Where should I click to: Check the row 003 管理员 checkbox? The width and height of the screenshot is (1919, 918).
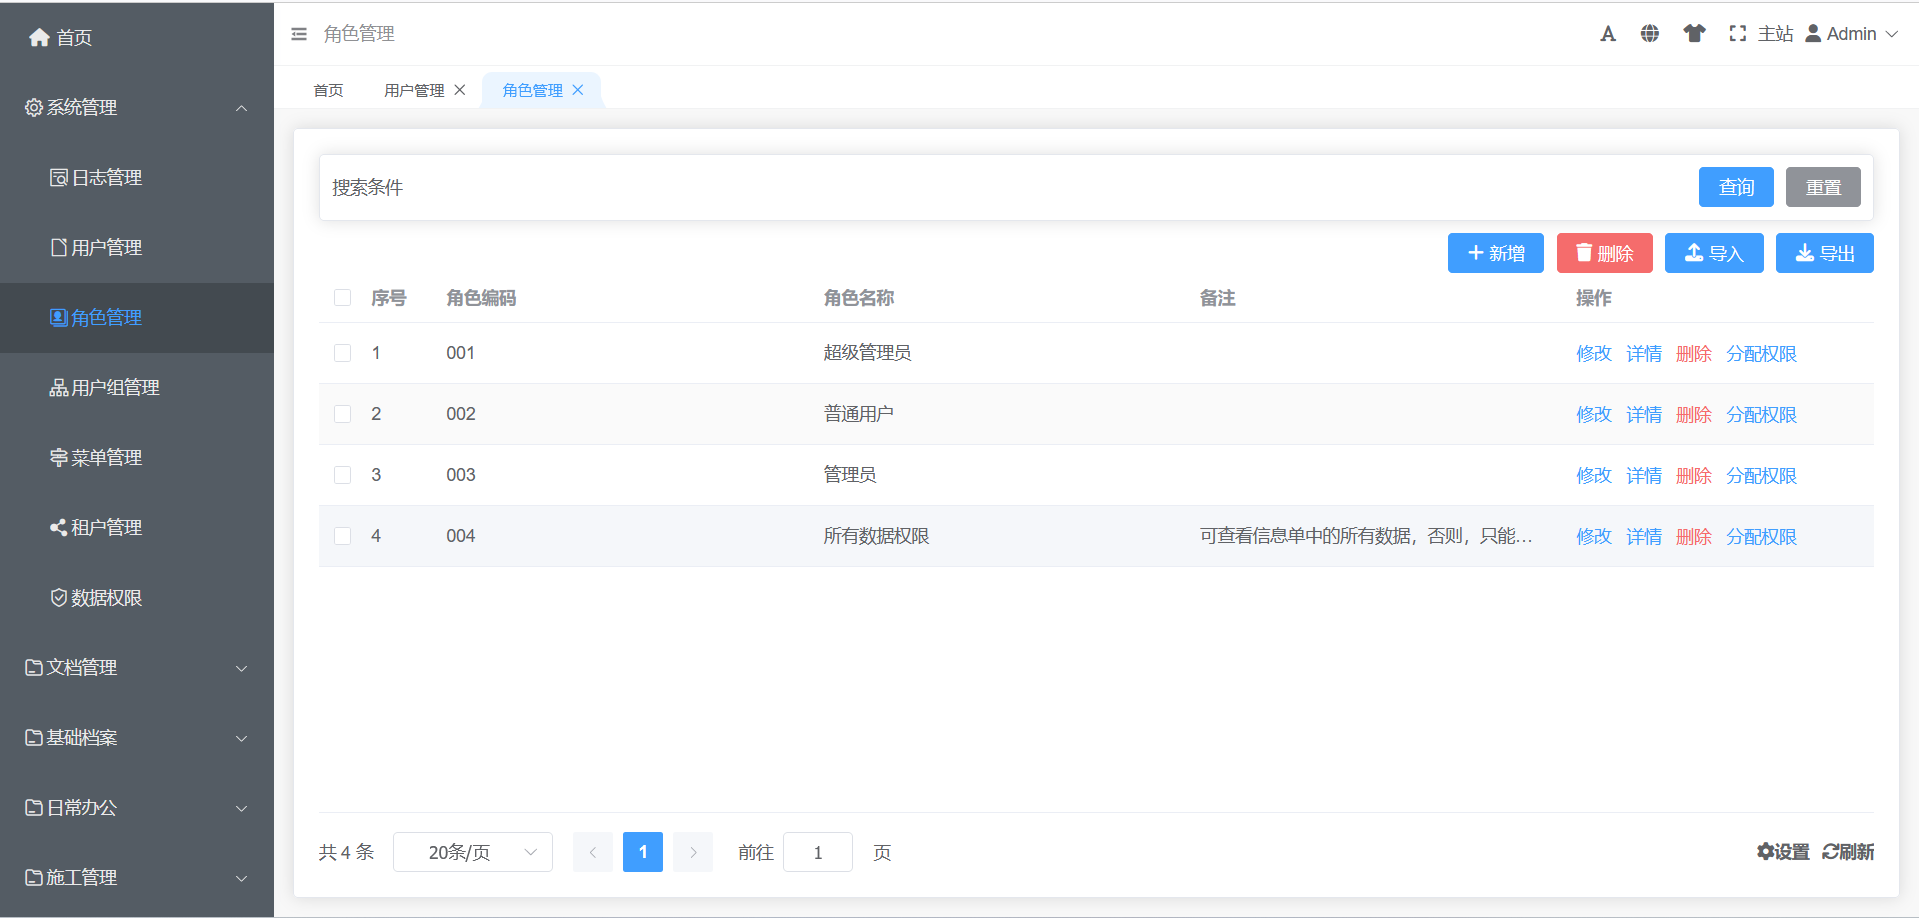coord(343,475)
